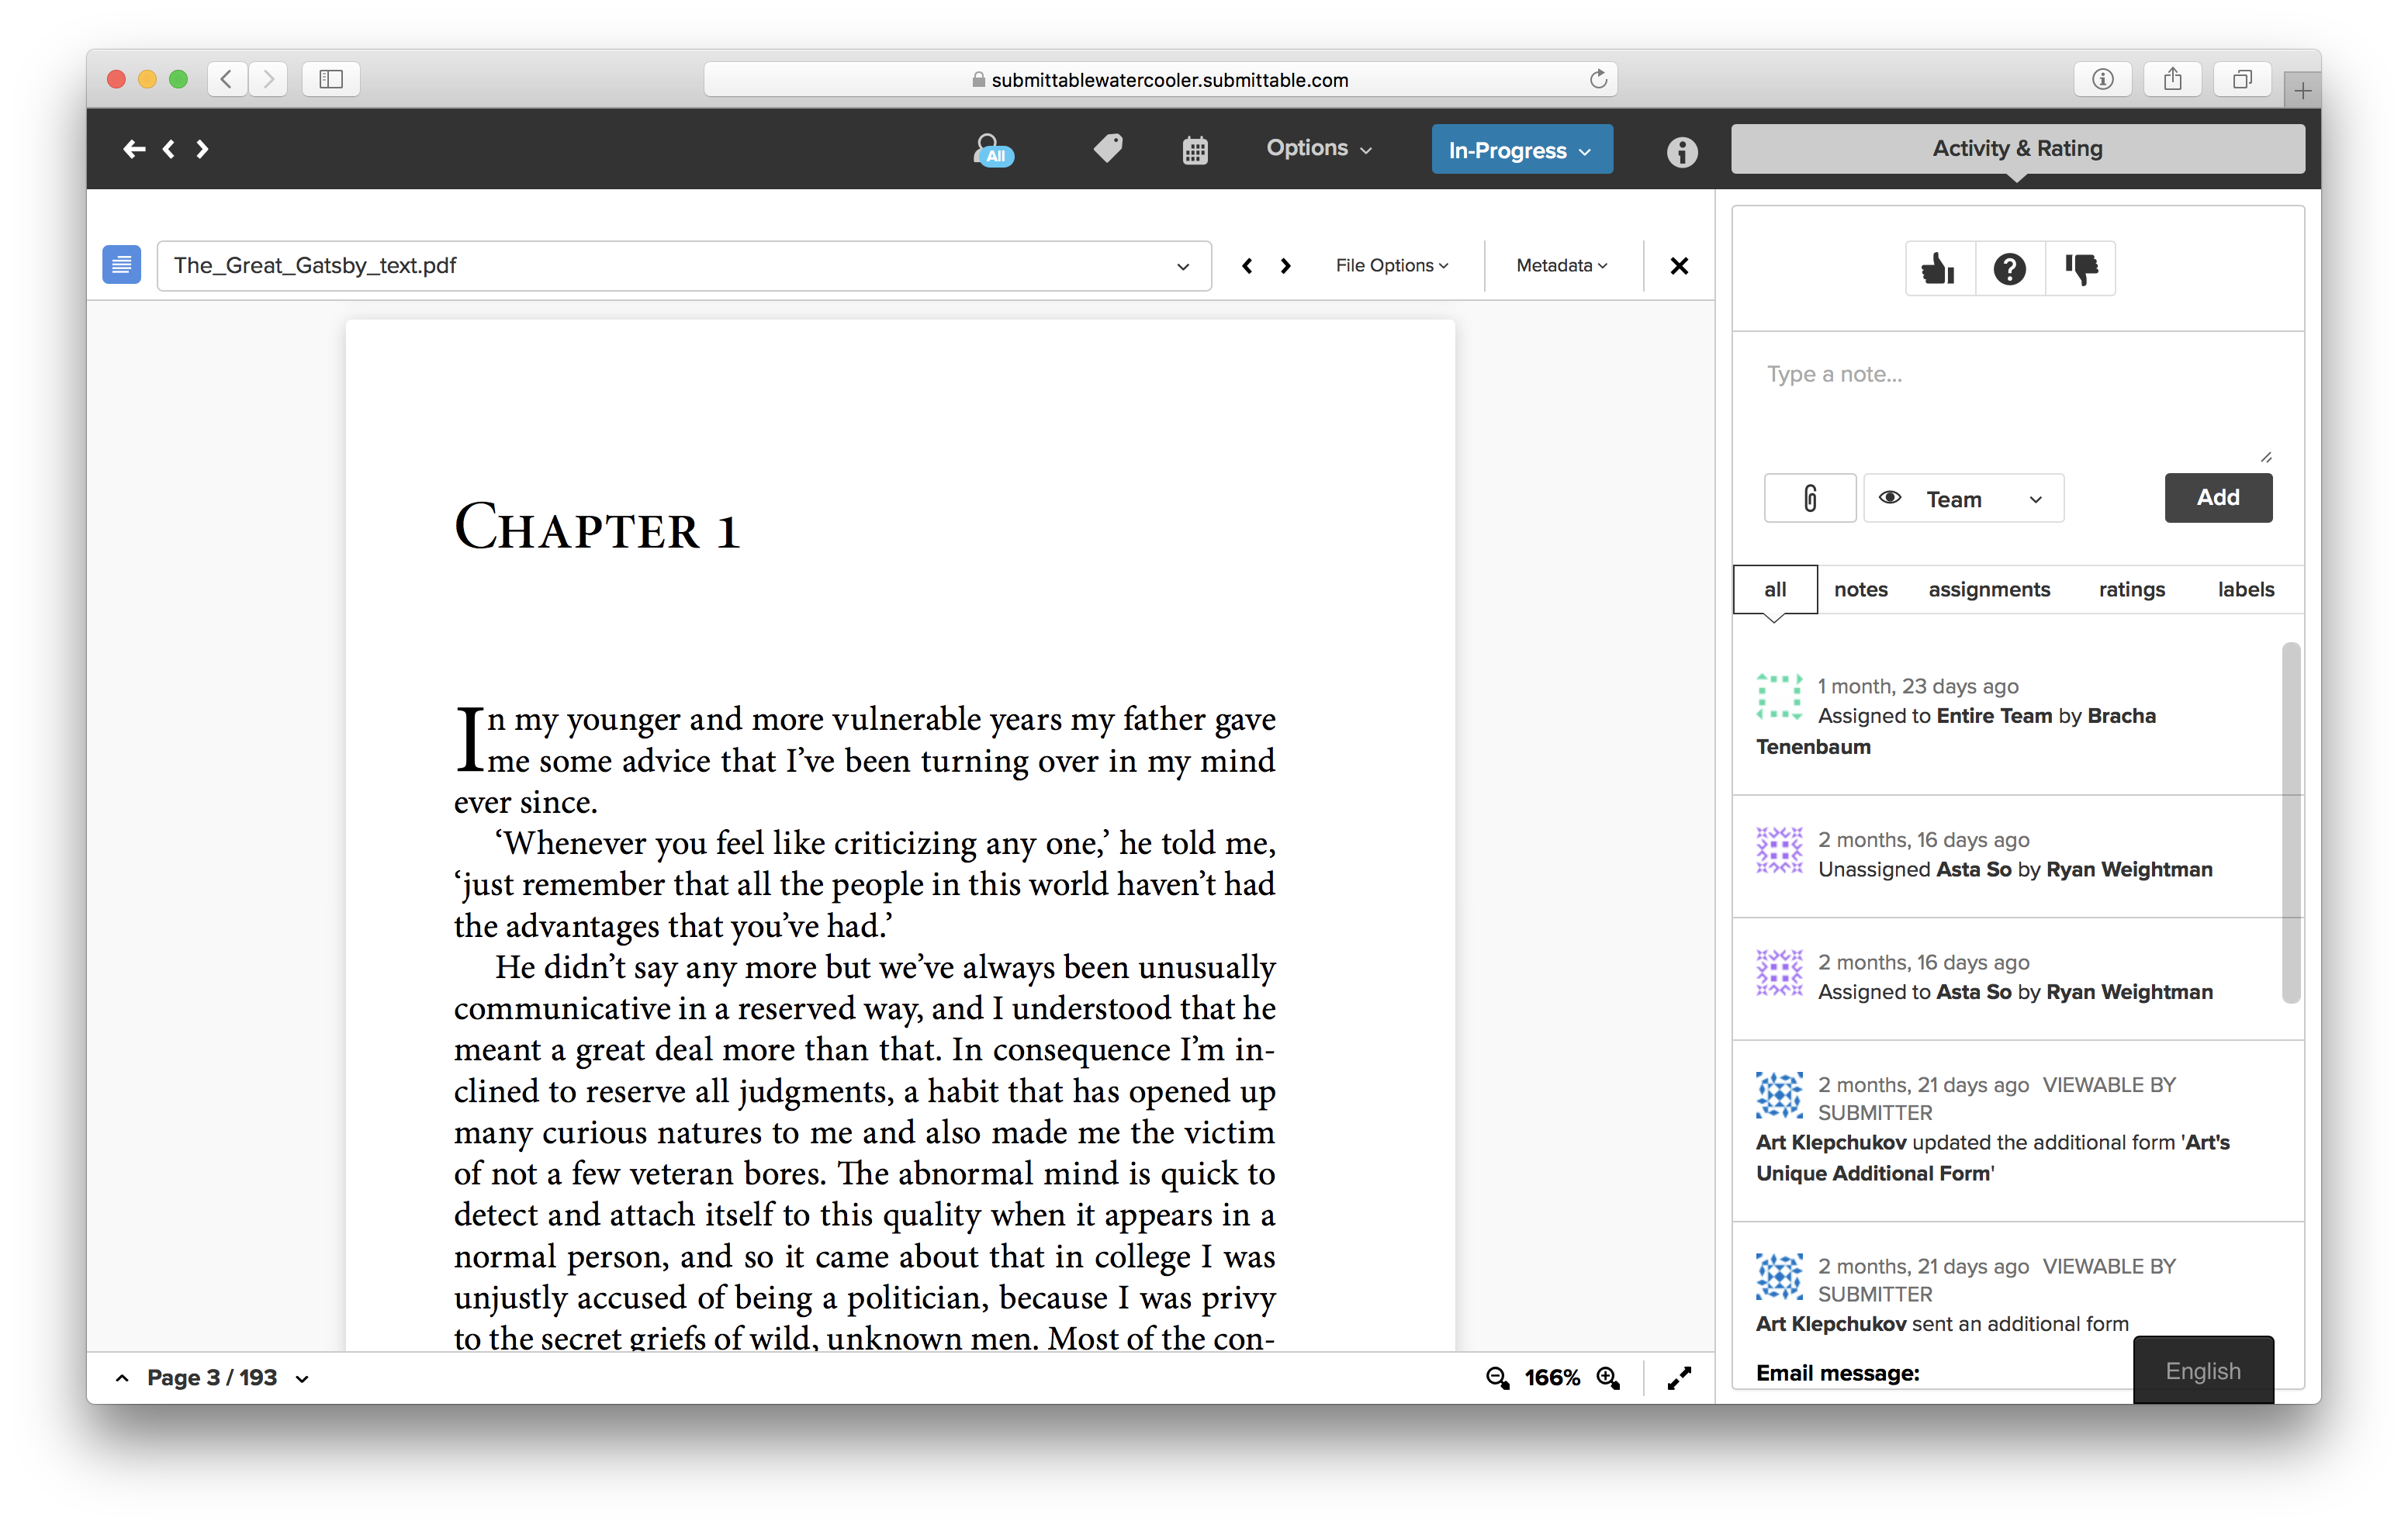
Task: Open Metadata dropdown
Action: (1561, 266)
